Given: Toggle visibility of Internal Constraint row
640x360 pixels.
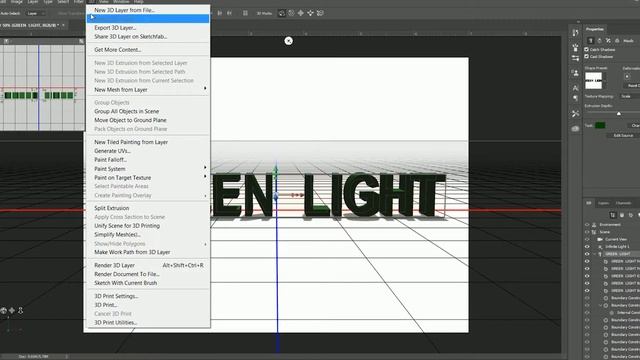Looking at the screenshot, I should point(587,313).
